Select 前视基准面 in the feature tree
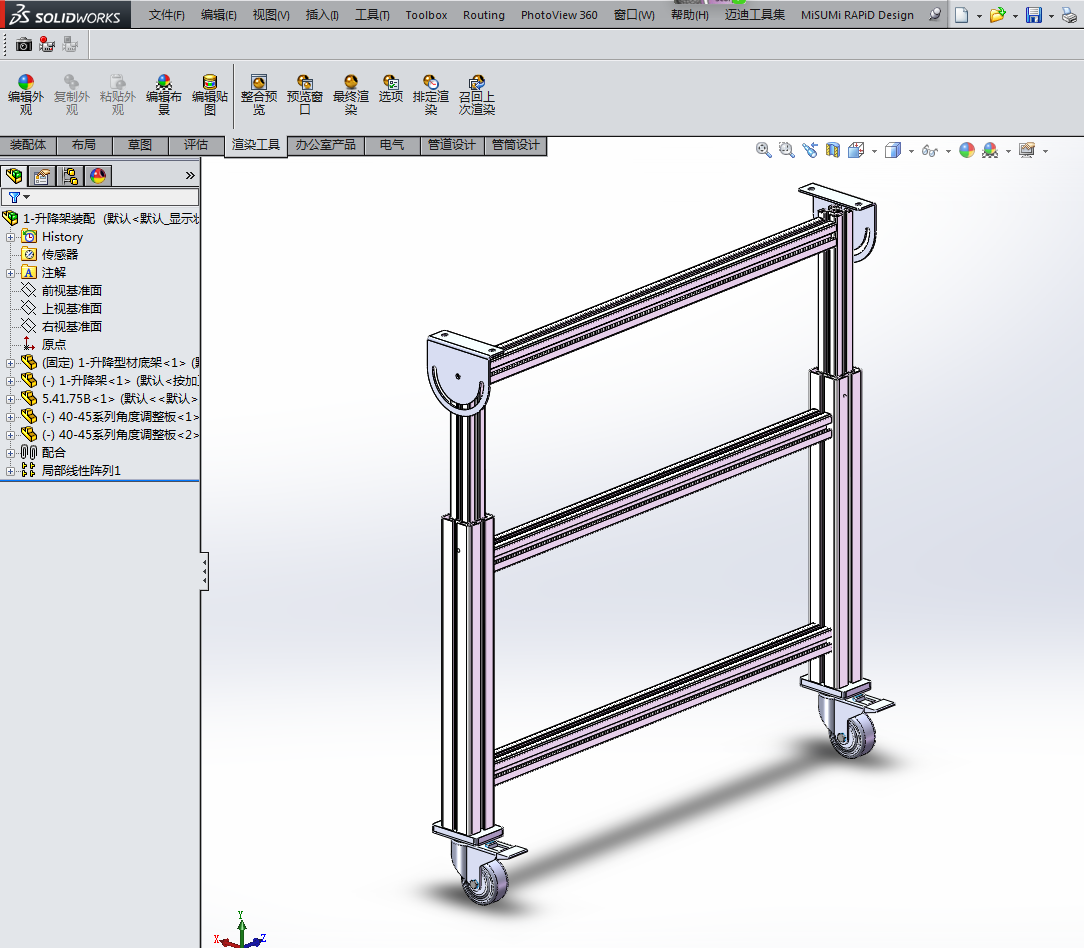 tap(71, 291)
